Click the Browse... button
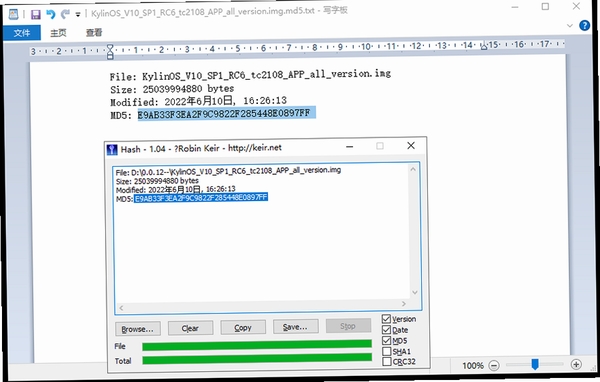 (x=138, y=329)
